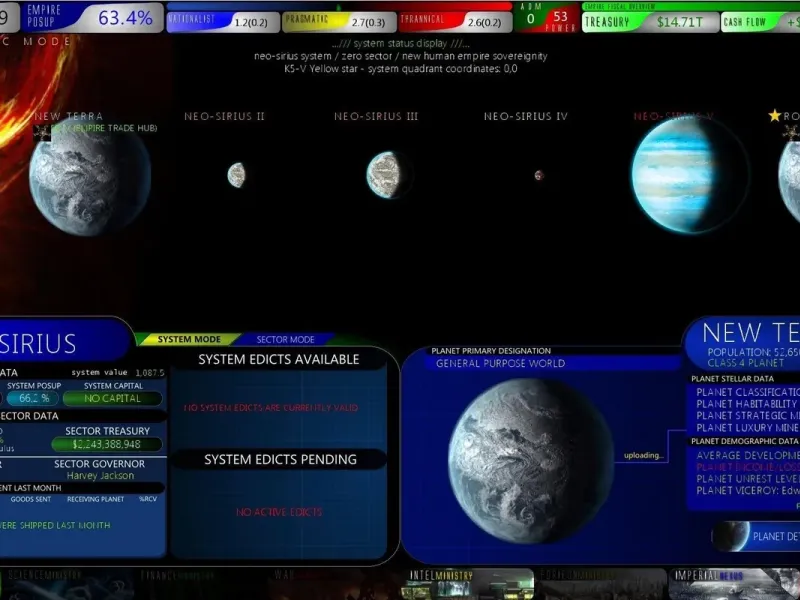Click the 'Planet Primary Designation' label

tap(491, 351)
